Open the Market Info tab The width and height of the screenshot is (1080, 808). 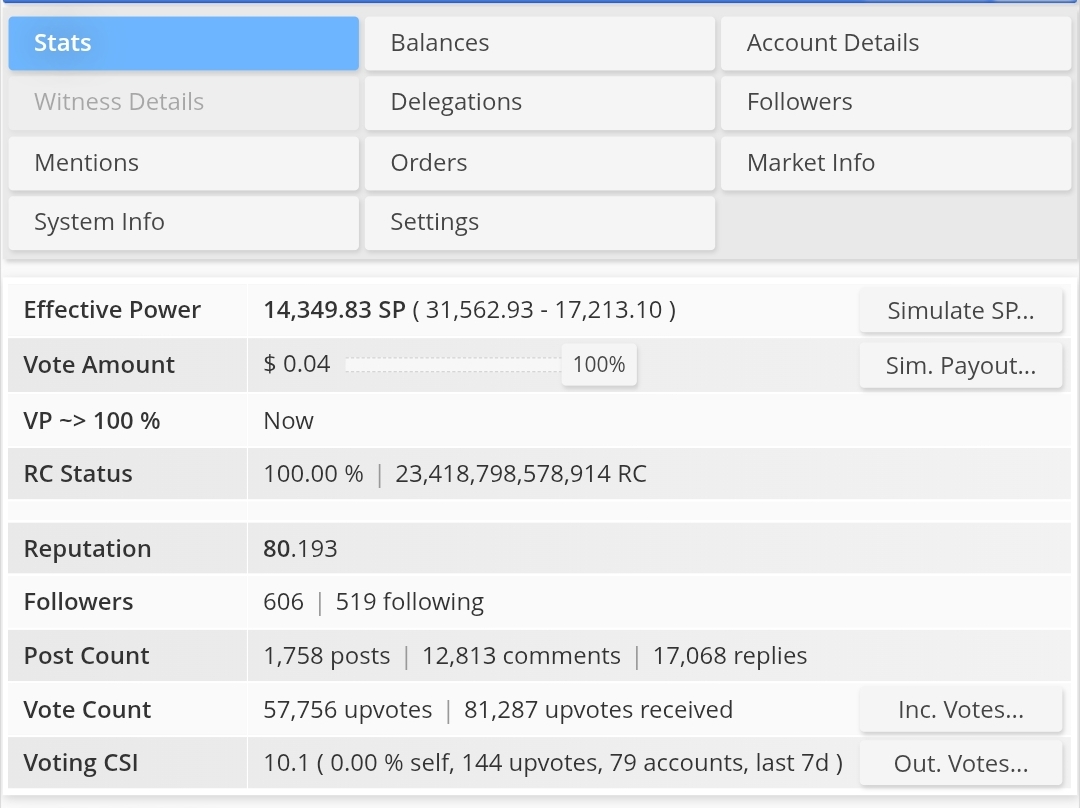point(895,163)
